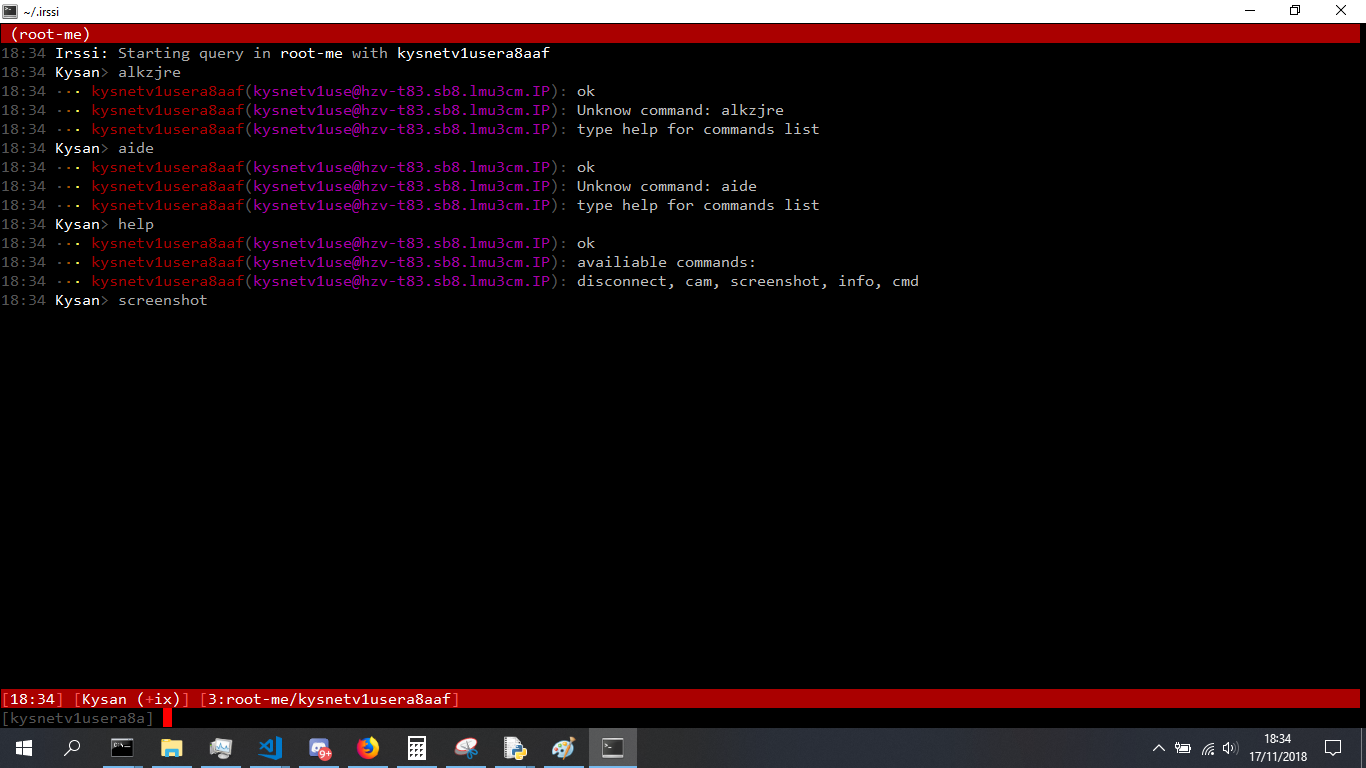Click the "Unknow command: aide" message
The image size is (1366, 768).
667,186
